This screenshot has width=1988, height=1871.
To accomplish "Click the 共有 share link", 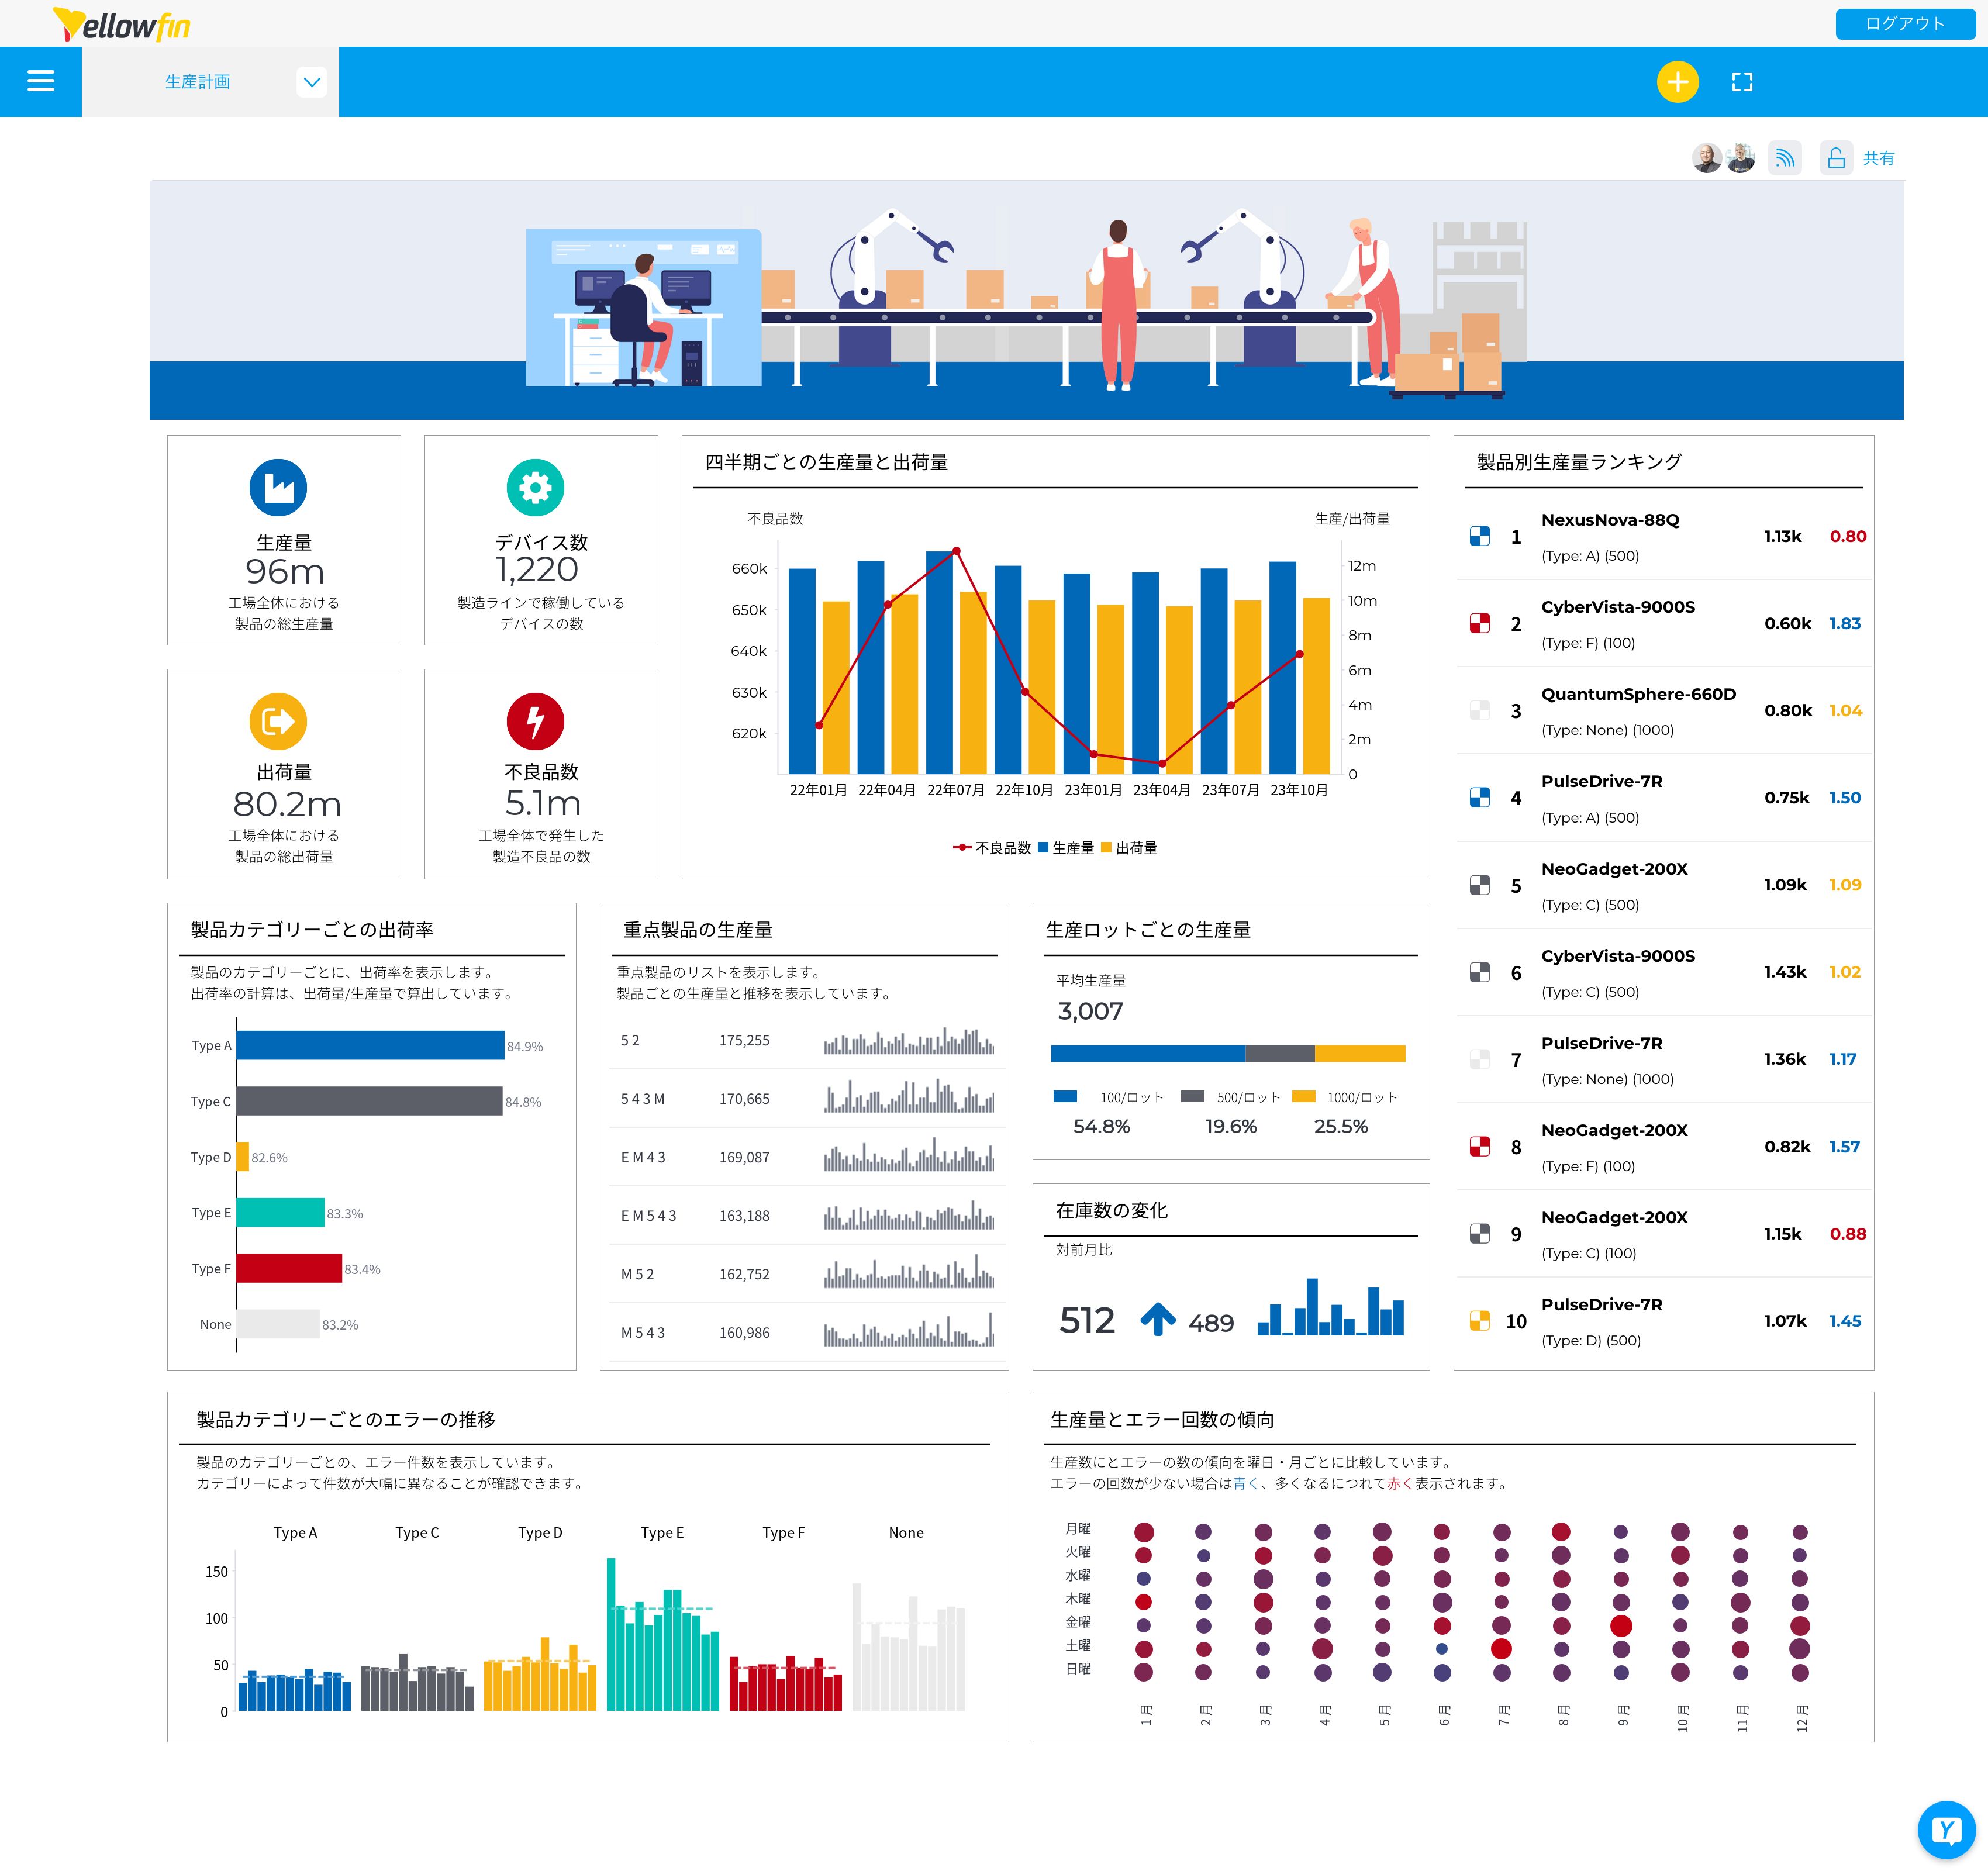I will pos(1878,158).
